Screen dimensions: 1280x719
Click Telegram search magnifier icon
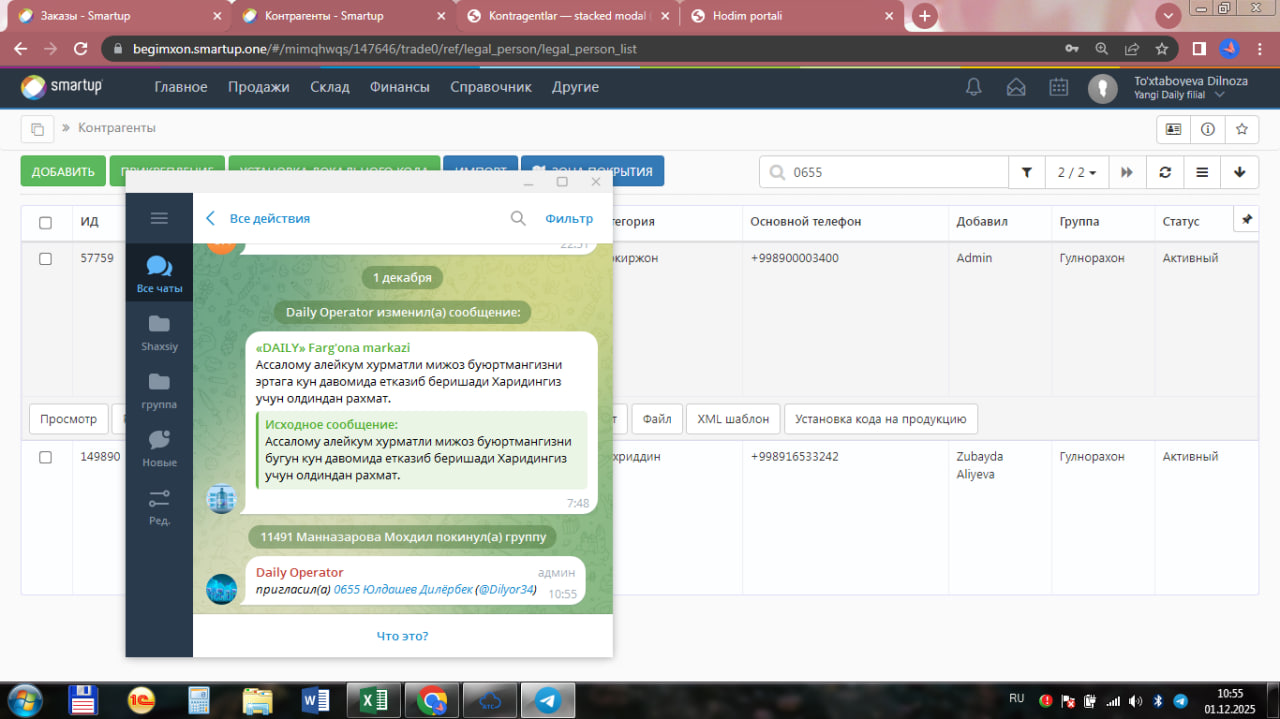(x=518, y=218)
